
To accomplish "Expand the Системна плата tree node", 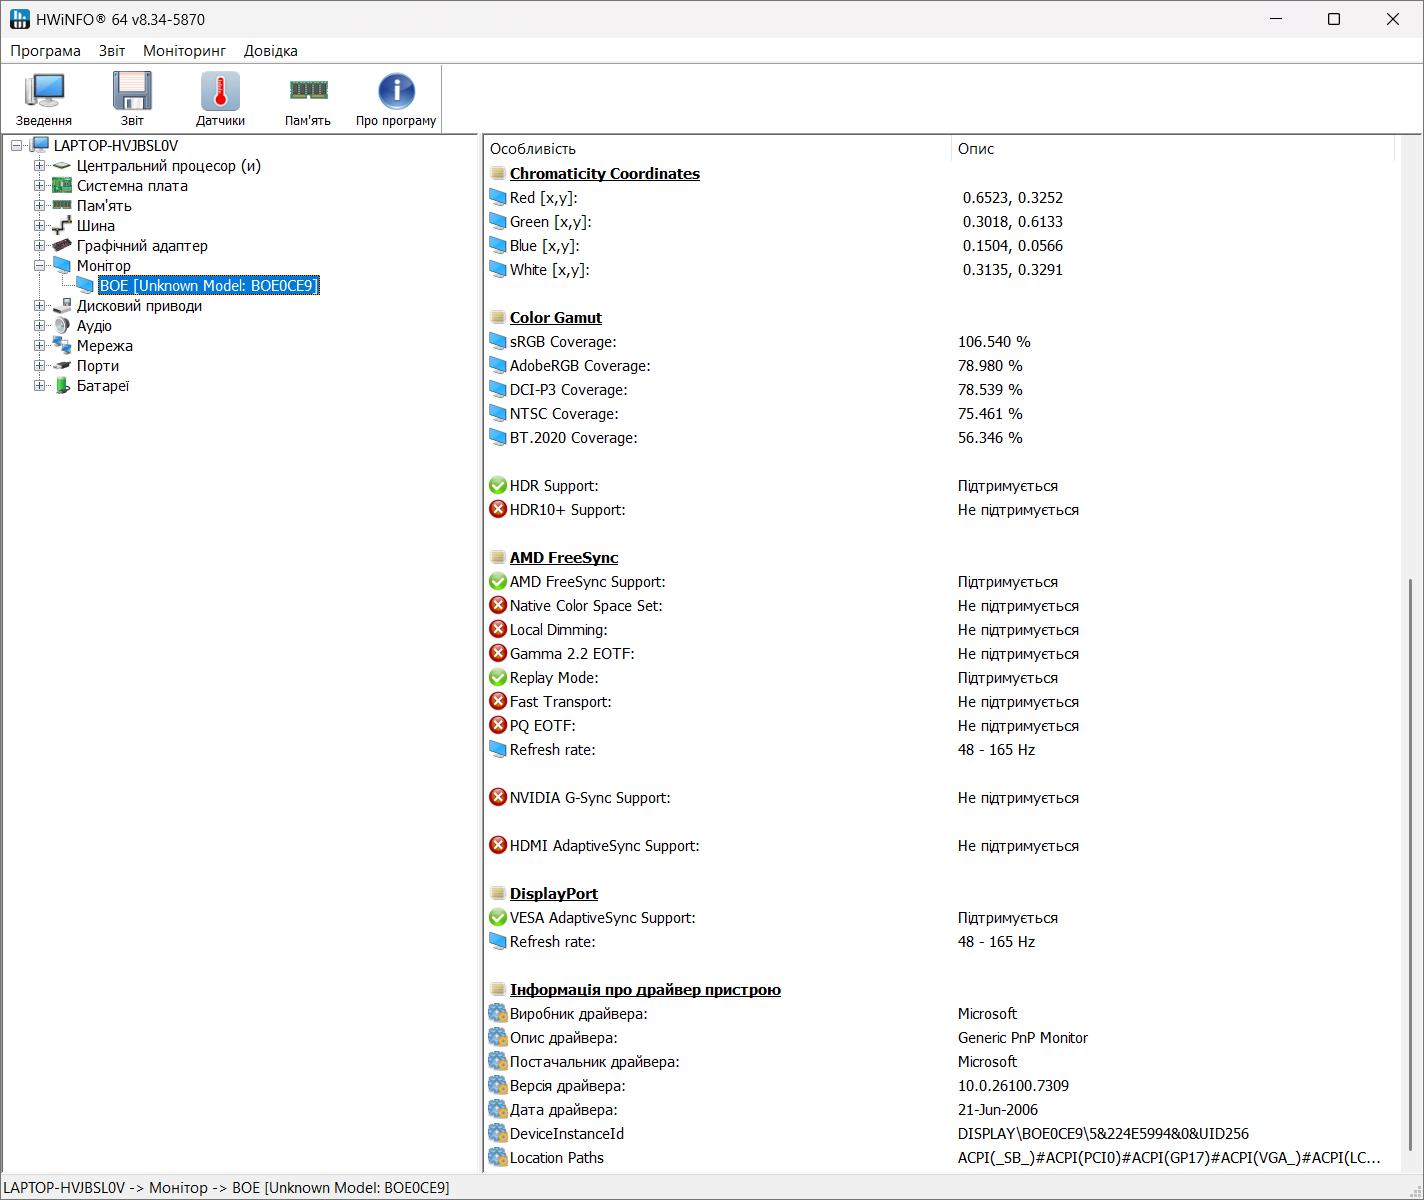I will pyautogui.click(x=39, y=186).
